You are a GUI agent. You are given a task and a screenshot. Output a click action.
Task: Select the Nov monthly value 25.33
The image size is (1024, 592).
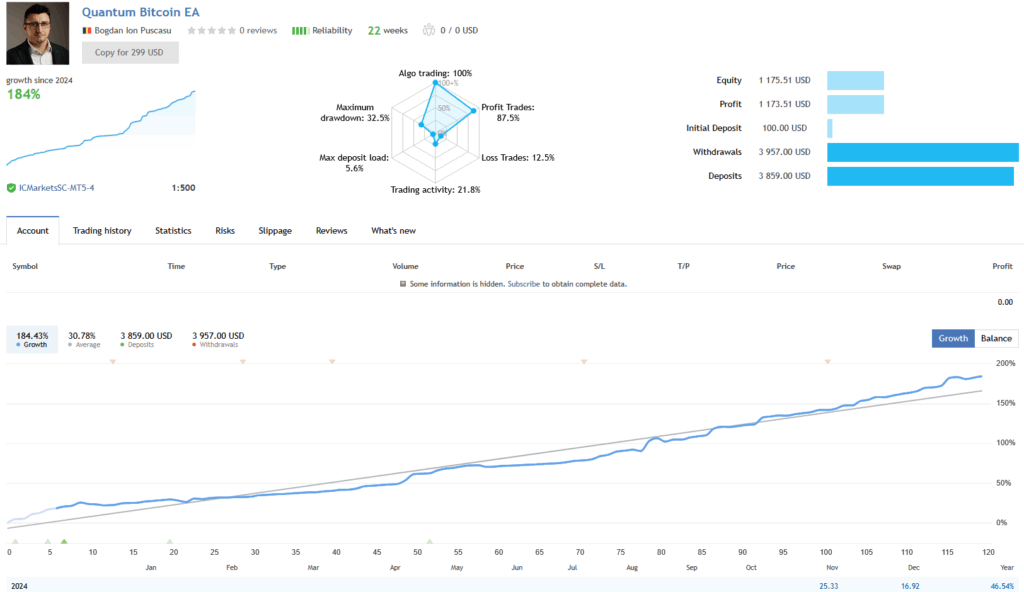point(829,586)
